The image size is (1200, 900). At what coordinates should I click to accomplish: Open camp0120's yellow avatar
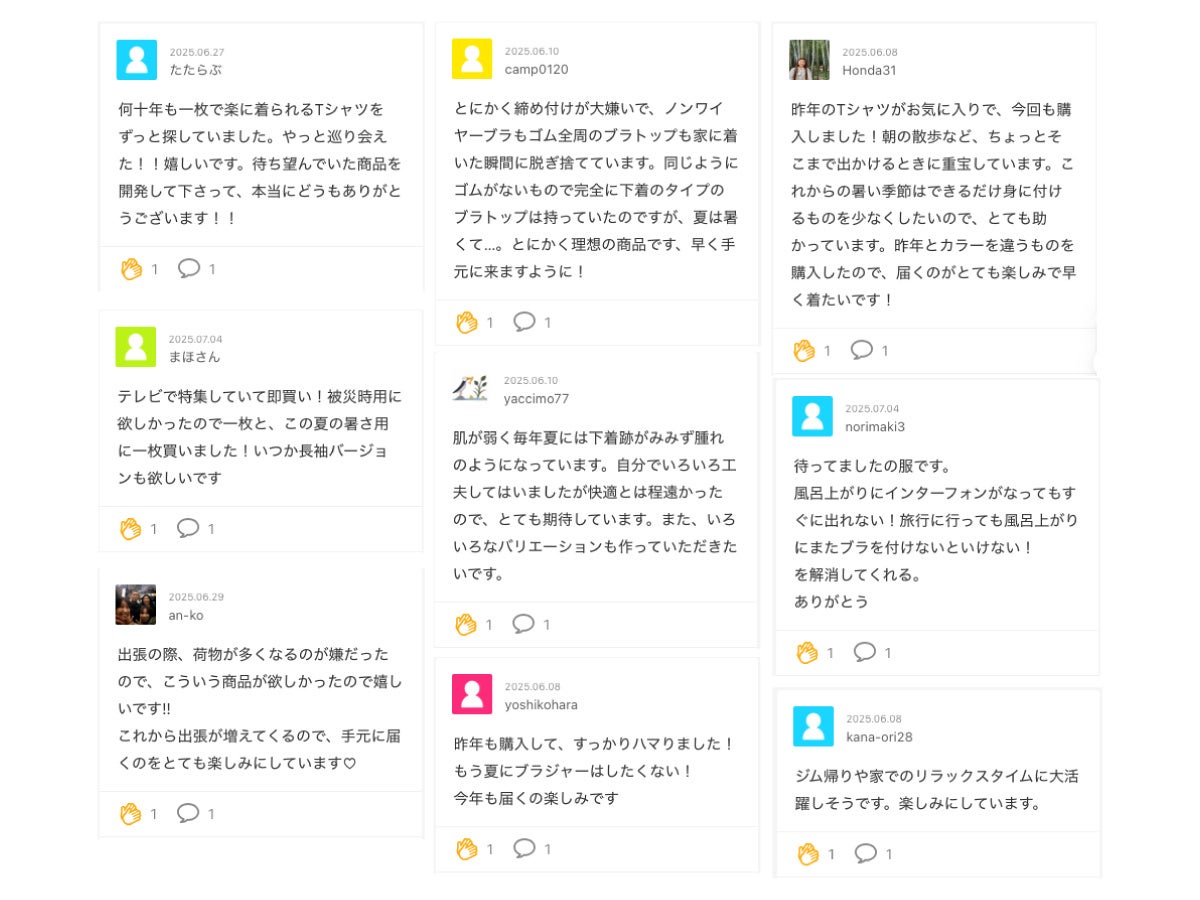[x=472, y=59]
